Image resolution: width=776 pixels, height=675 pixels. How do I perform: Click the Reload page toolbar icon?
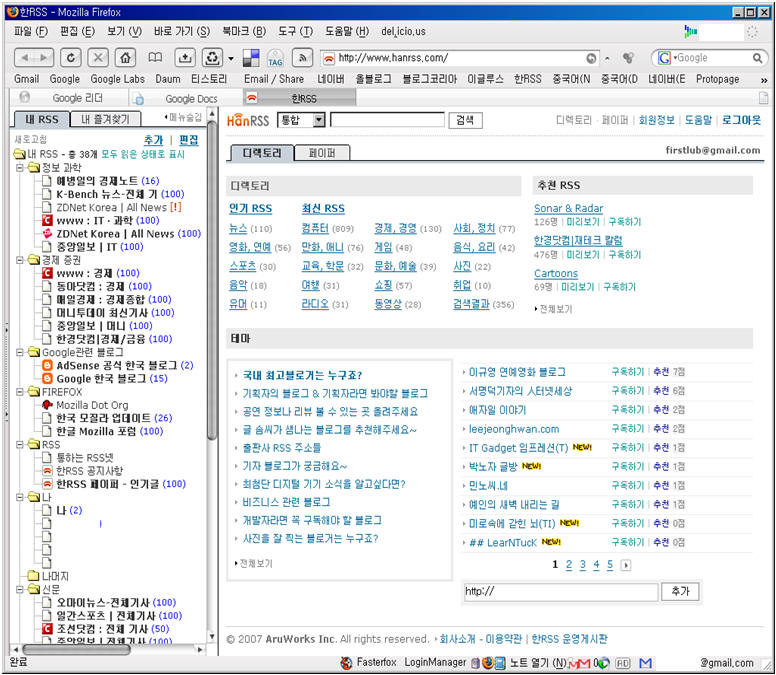tap(70, 58)
